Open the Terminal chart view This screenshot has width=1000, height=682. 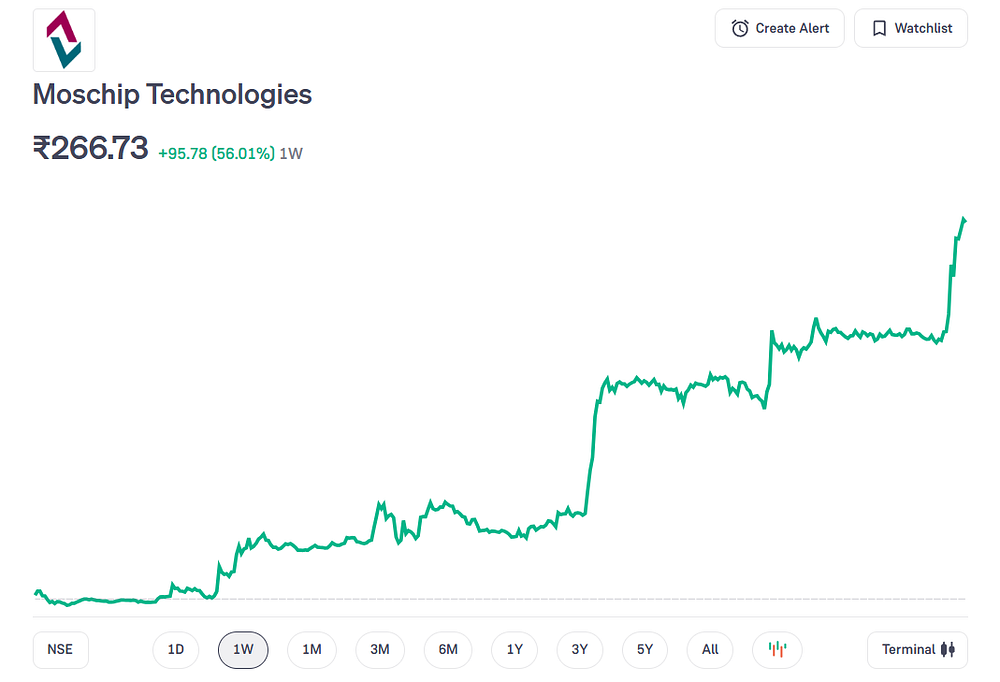pos(917,649)
